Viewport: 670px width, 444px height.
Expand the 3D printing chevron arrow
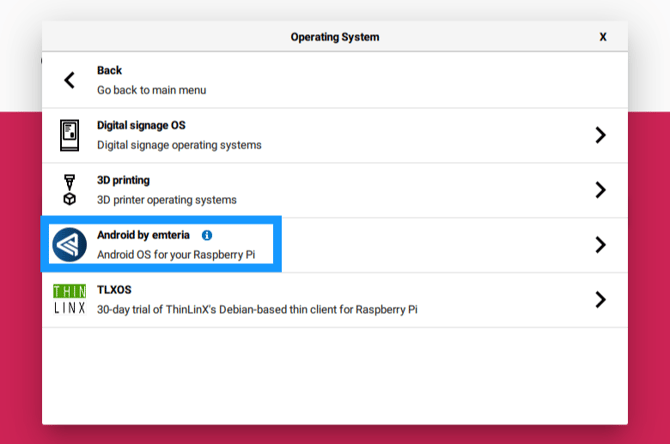[x=600, y=190]
